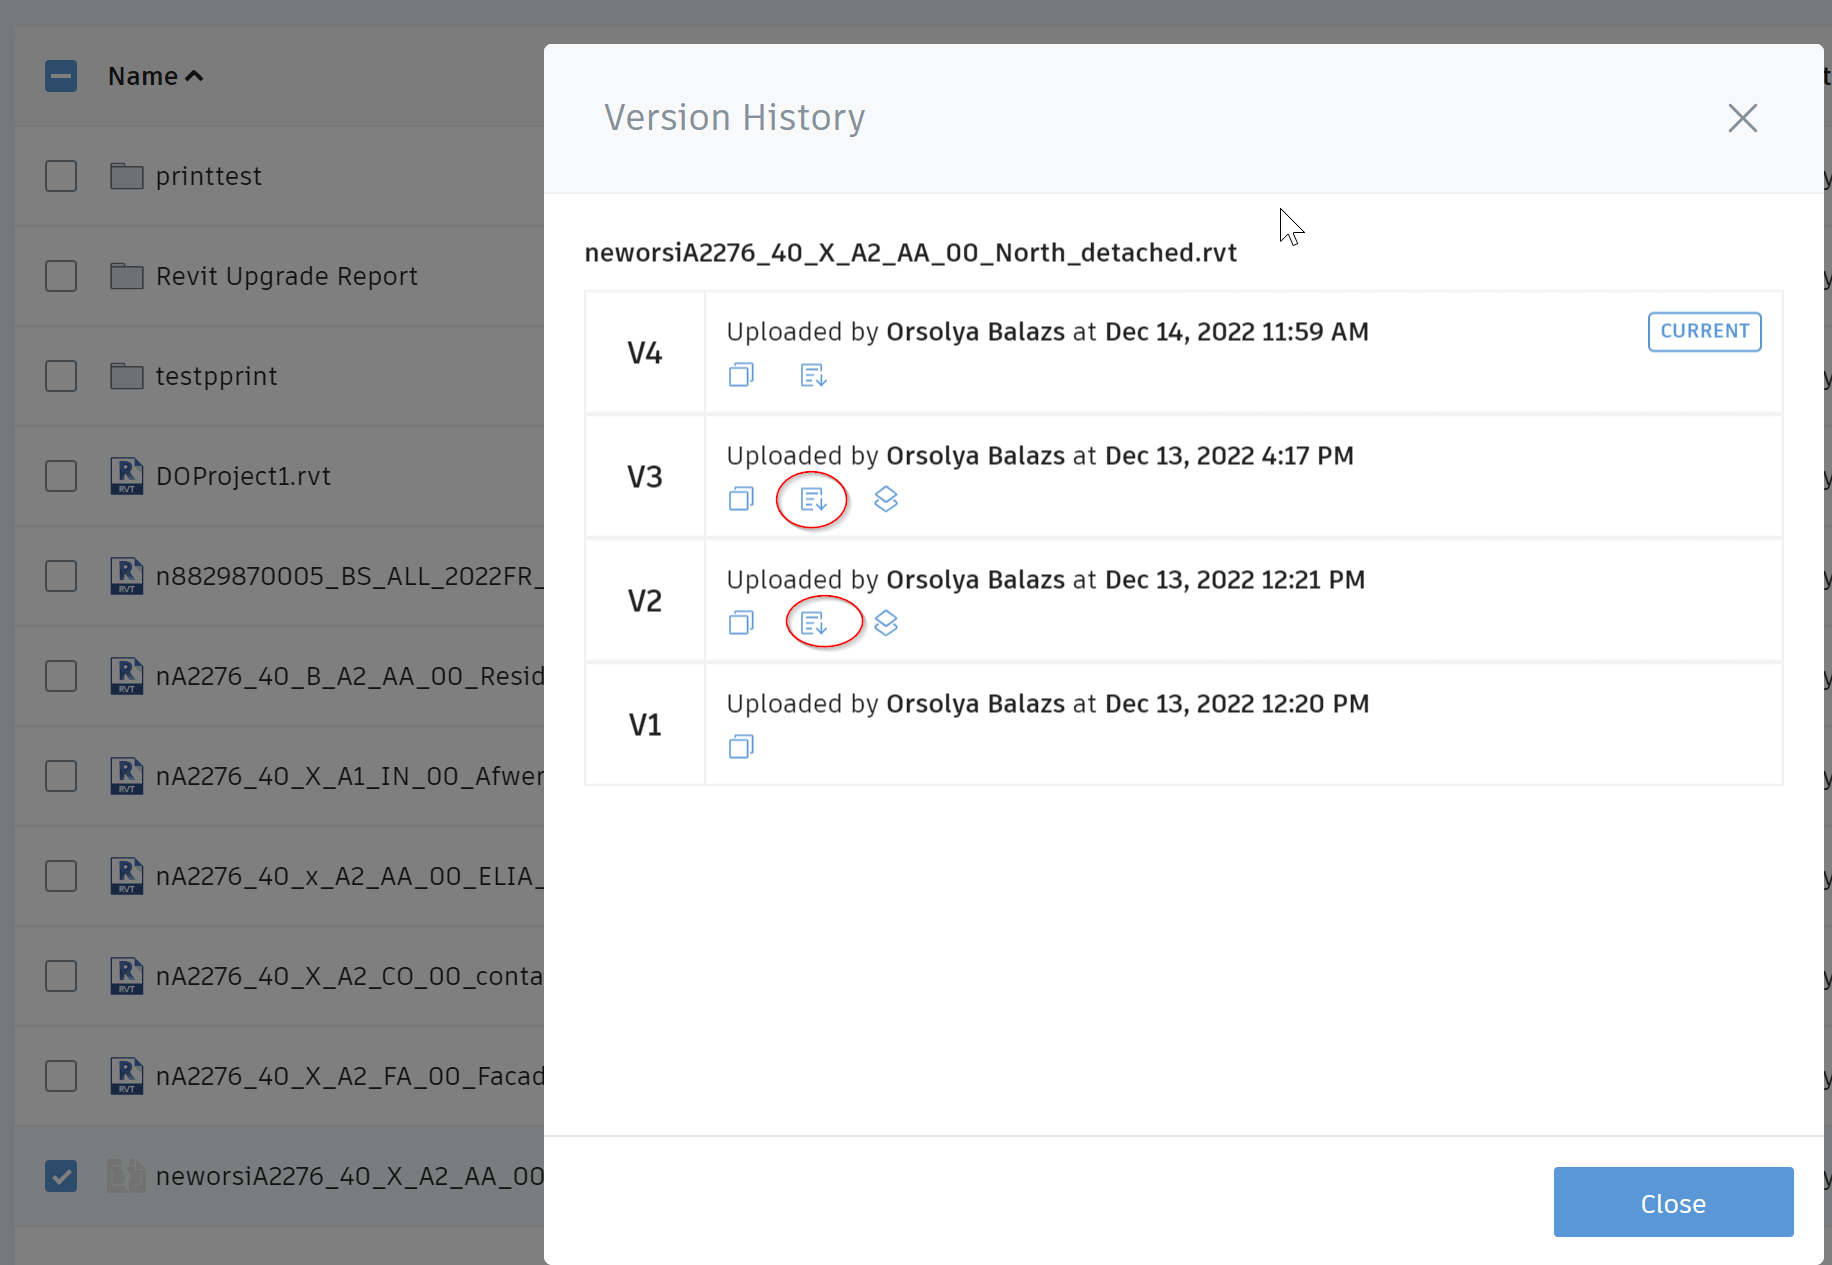This screenshot has width=1832, height=1265.
Task: Click the layers icon in V3 row
Action: click(x=886, y=499)
